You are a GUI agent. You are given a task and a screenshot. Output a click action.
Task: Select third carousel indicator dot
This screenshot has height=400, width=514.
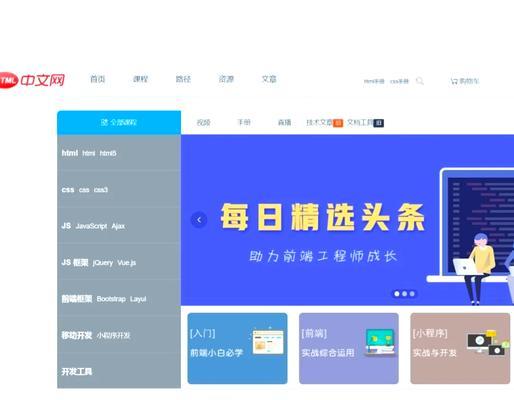click(412, 294)
